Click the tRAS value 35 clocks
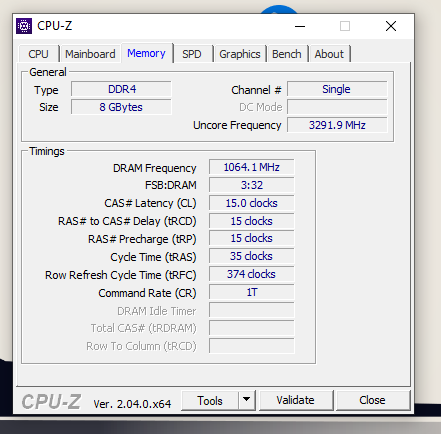441x434 pixels. click(252, 256)
